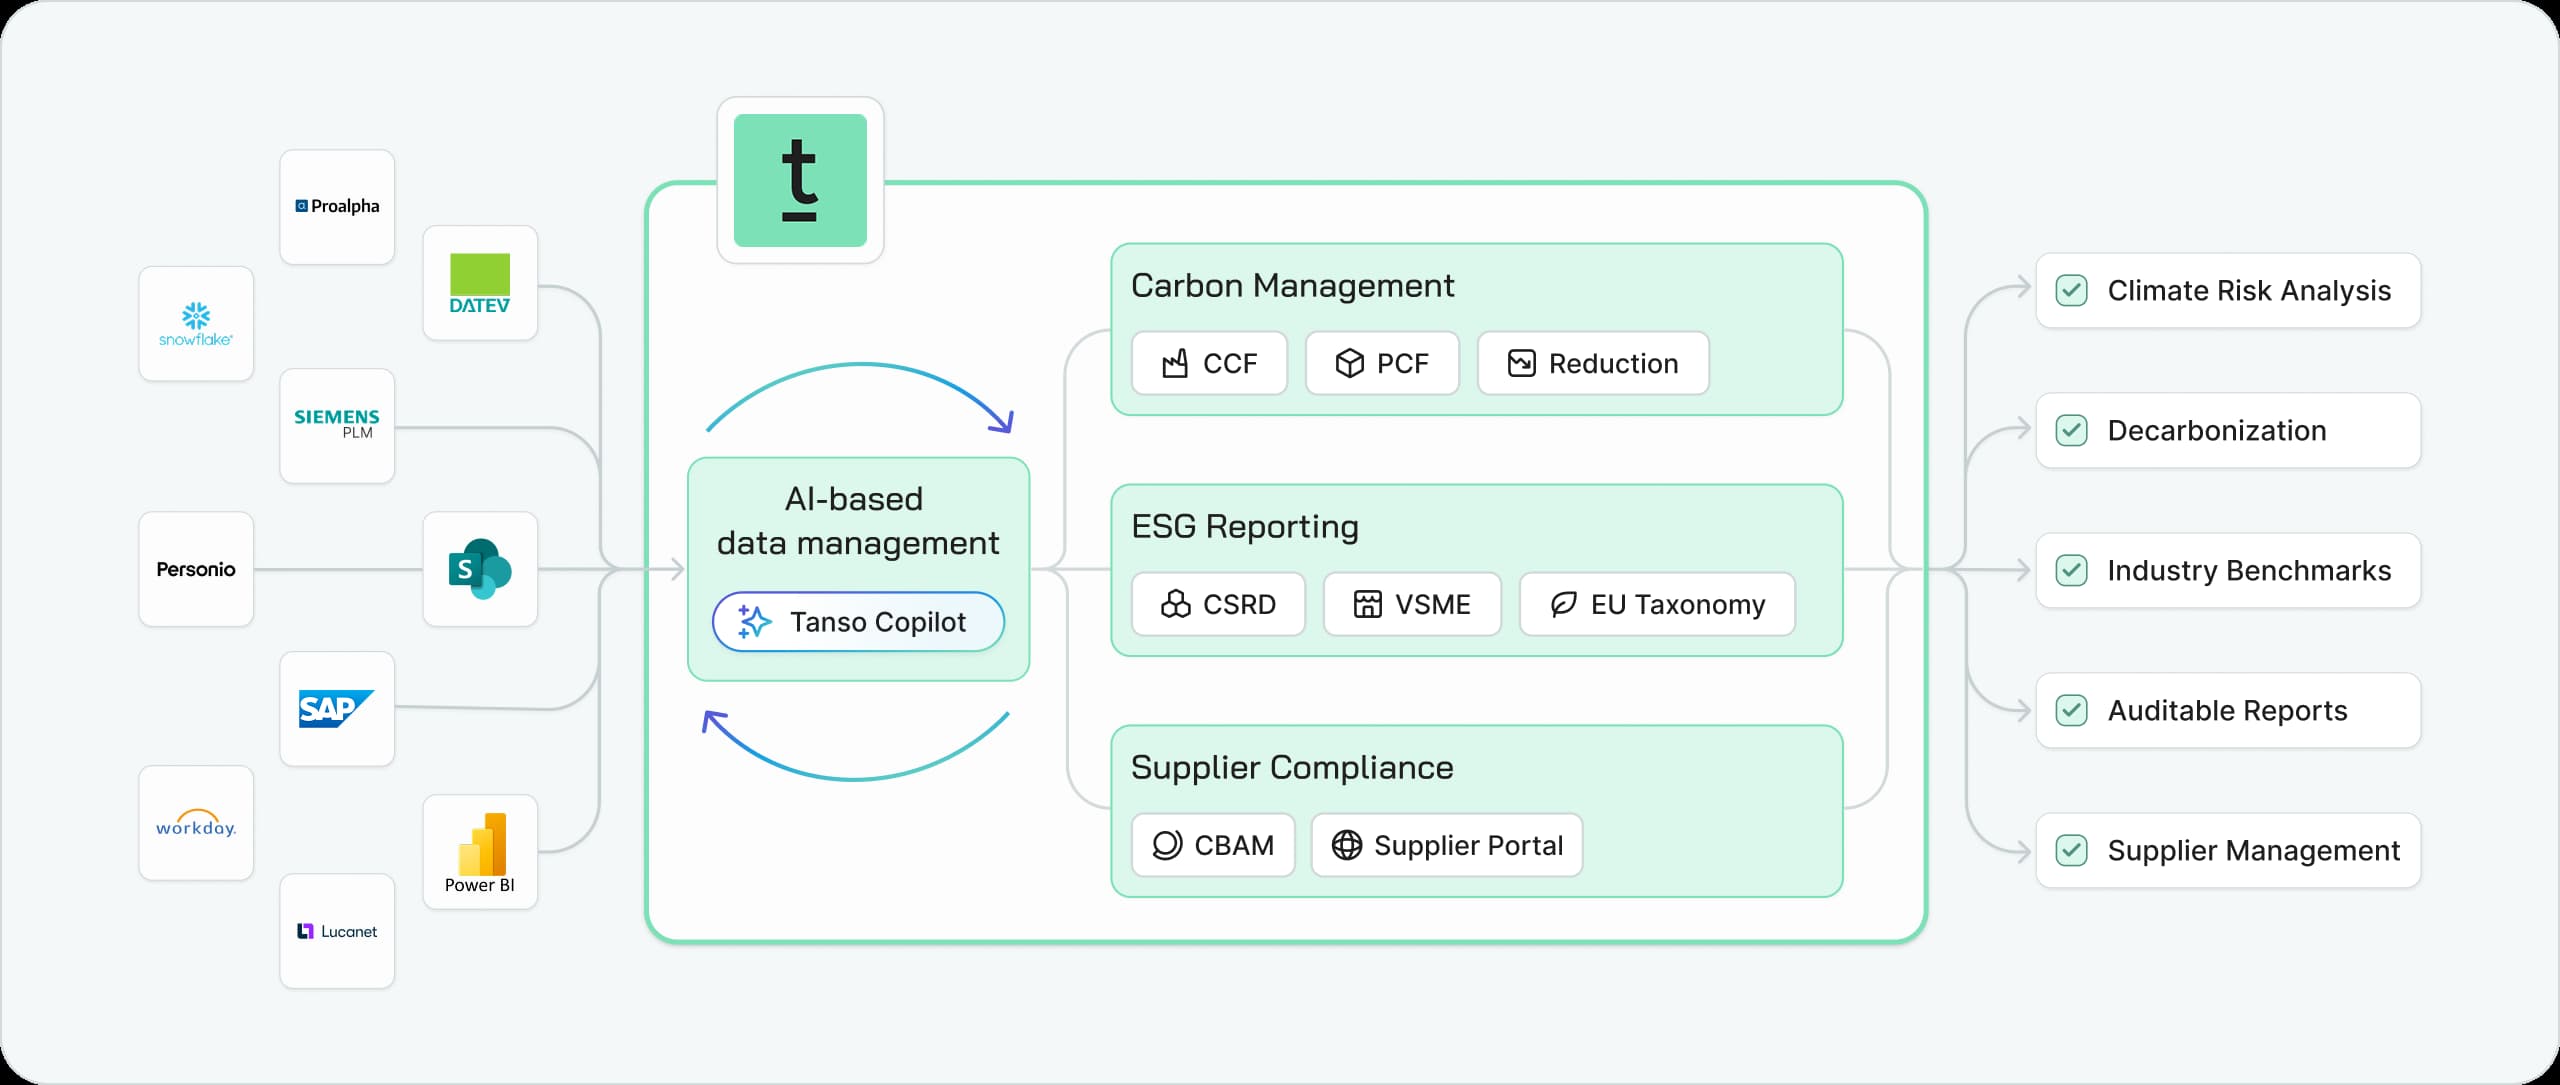
Task: Click the Supplier Portal chip
Action: [1447, 846]
